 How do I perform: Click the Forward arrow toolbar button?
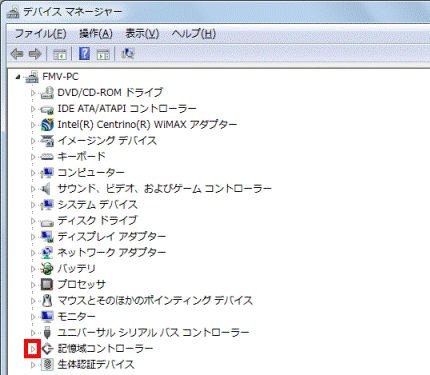[35, 54]
